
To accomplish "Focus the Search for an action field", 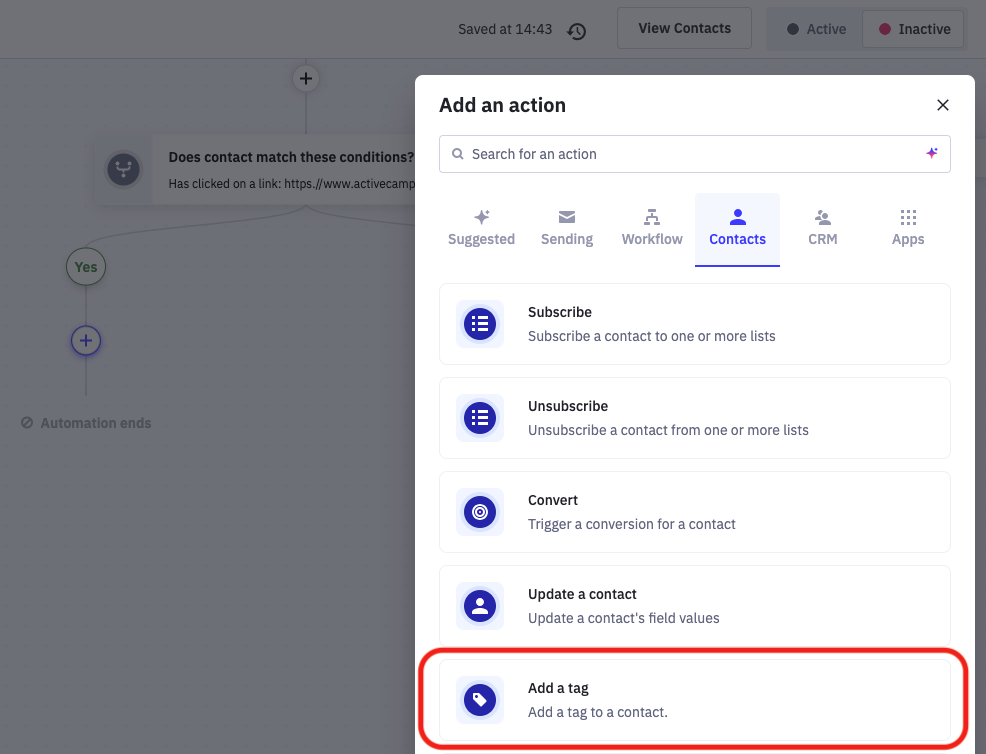I will 680,154.
